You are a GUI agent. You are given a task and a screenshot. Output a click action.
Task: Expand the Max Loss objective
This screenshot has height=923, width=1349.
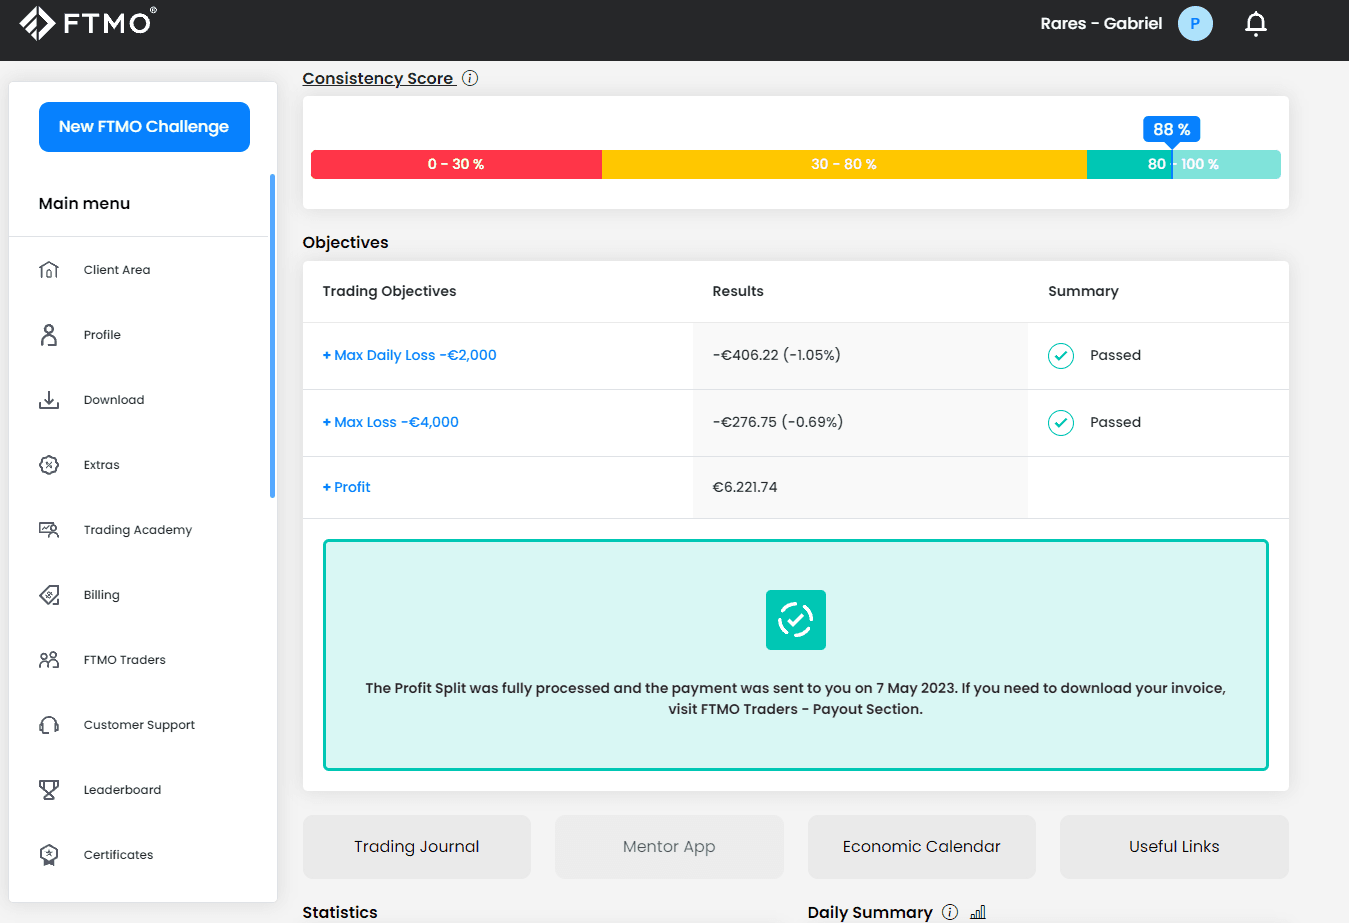coord(391,422)
